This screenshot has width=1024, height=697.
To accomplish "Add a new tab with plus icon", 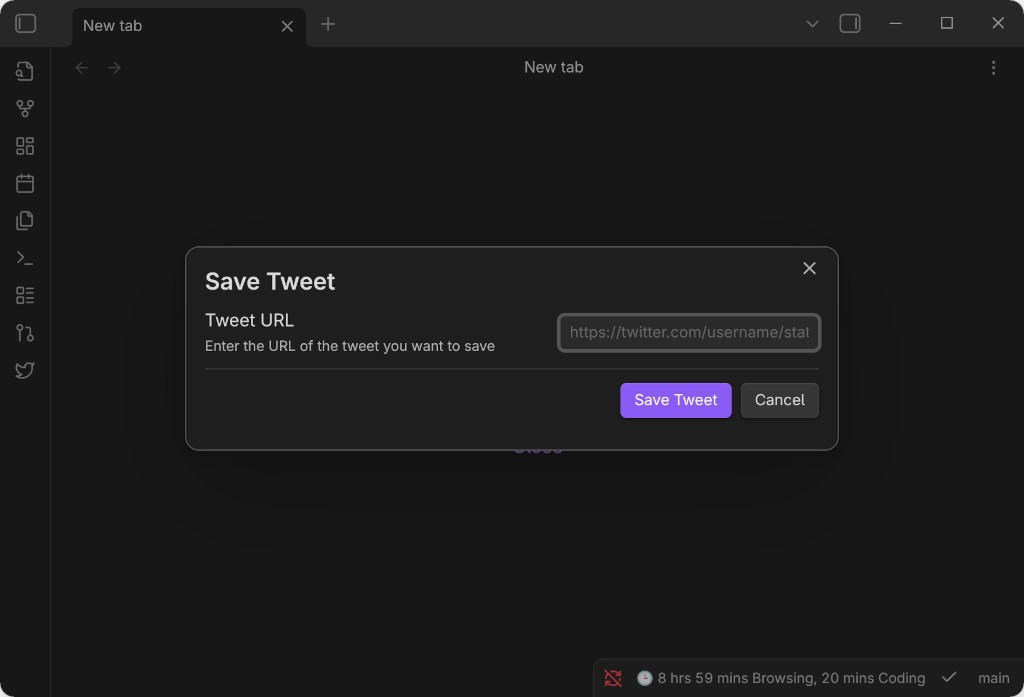I will tap(328, 24).
